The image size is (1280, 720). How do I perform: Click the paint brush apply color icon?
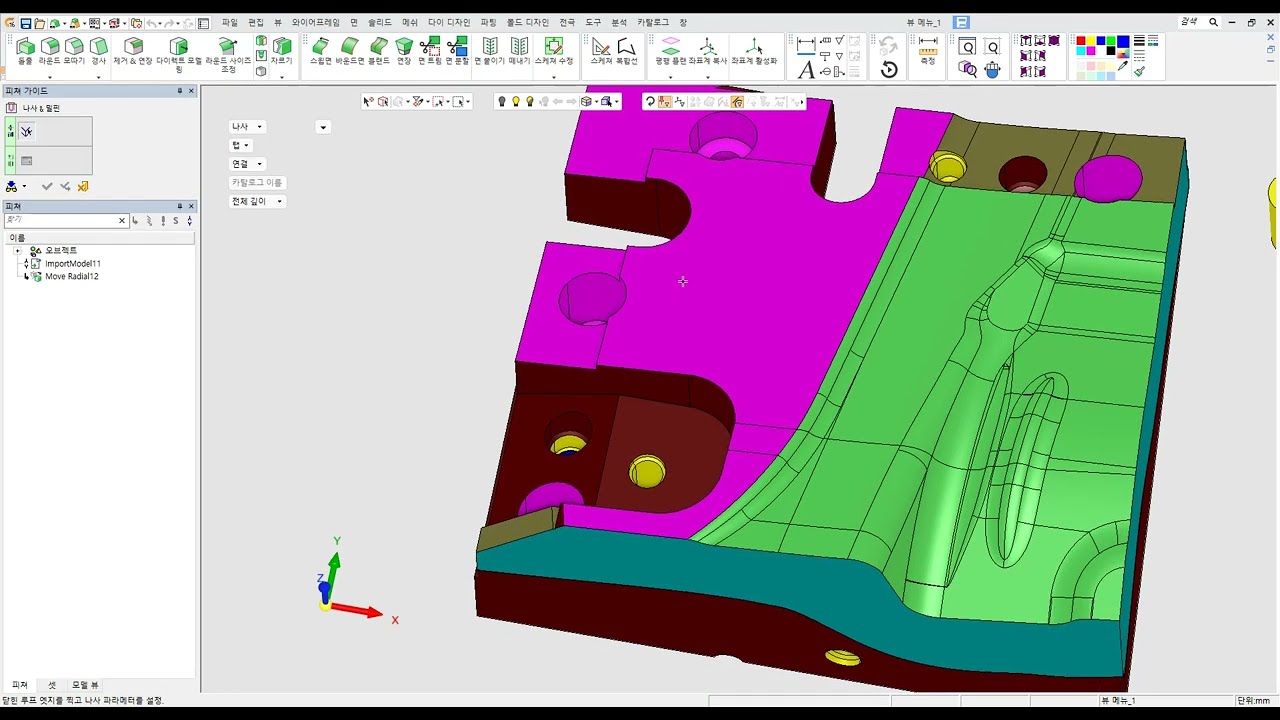1139,70
